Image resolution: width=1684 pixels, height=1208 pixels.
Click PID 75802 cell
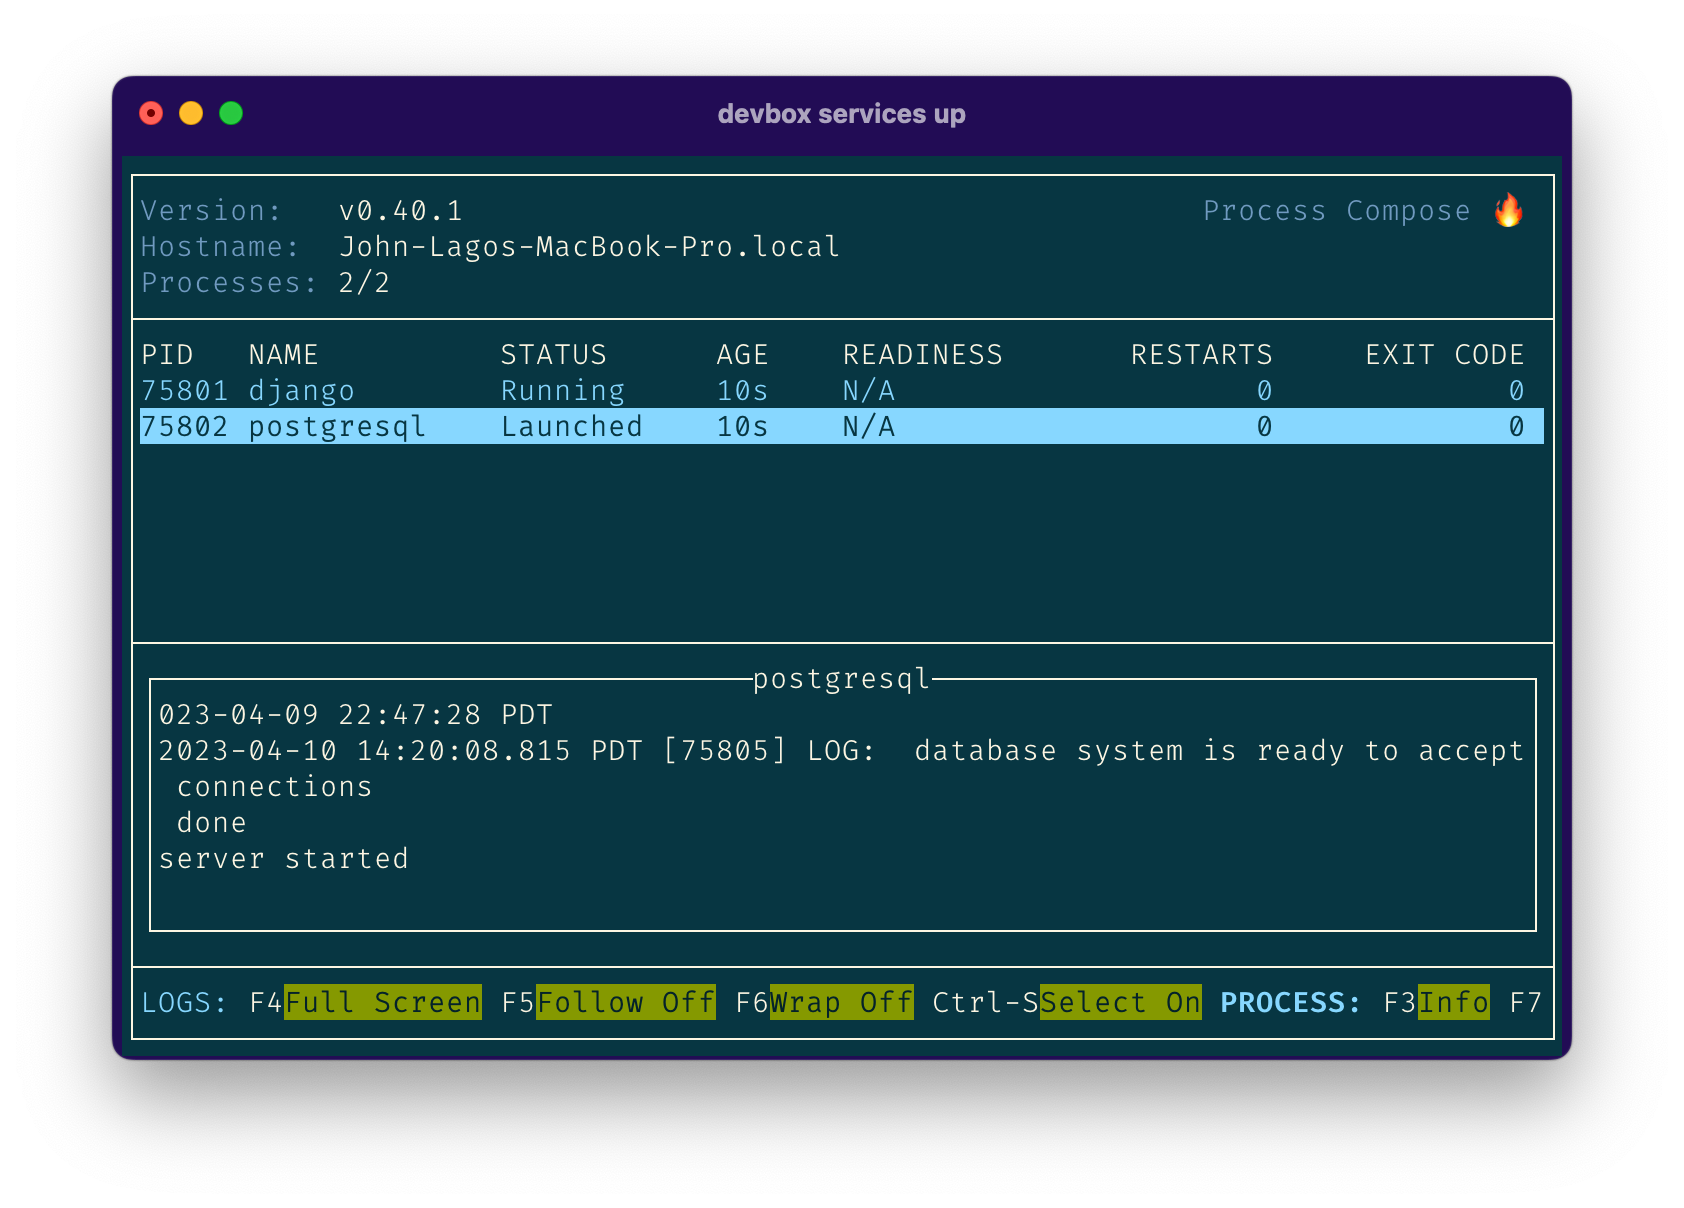coord(184,427)
